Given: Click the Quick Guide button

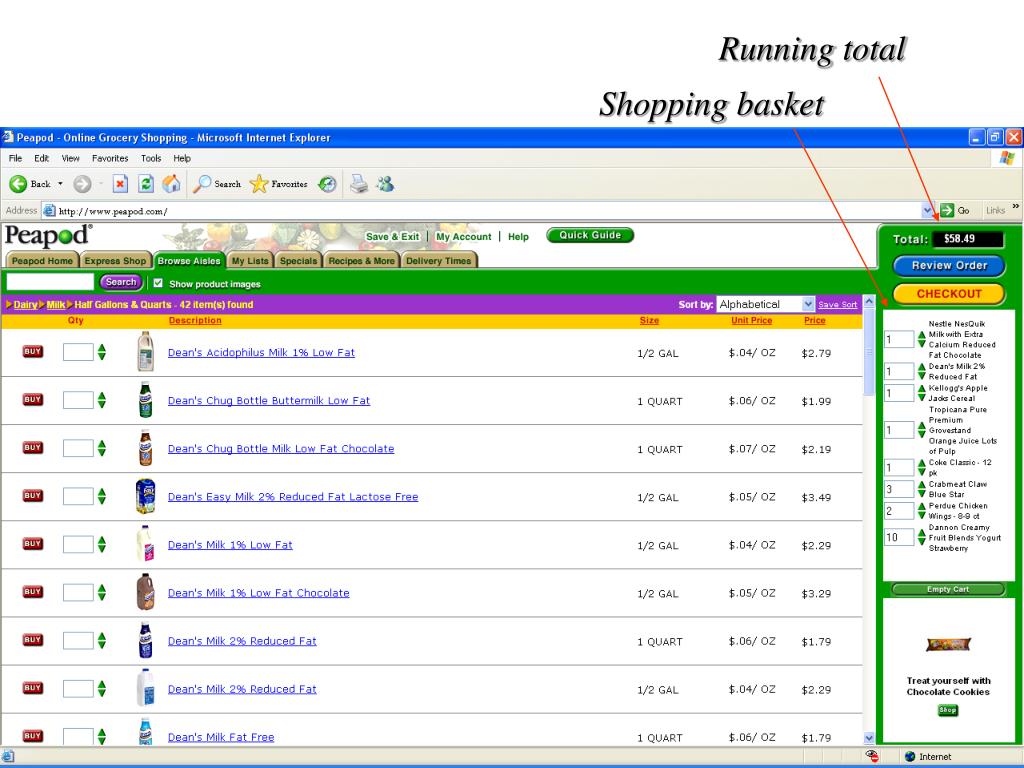Looking at the screenshot, I should [590, 235].
